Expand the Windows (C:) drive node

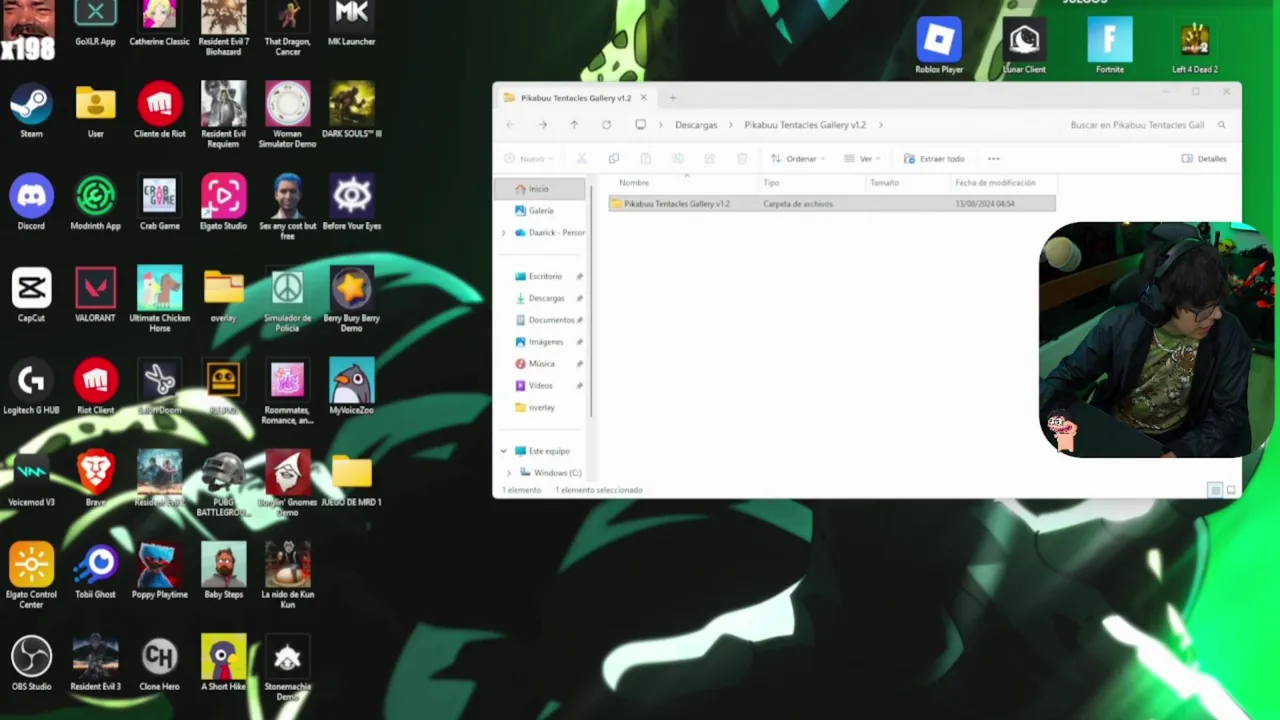(x=509, y=473)
